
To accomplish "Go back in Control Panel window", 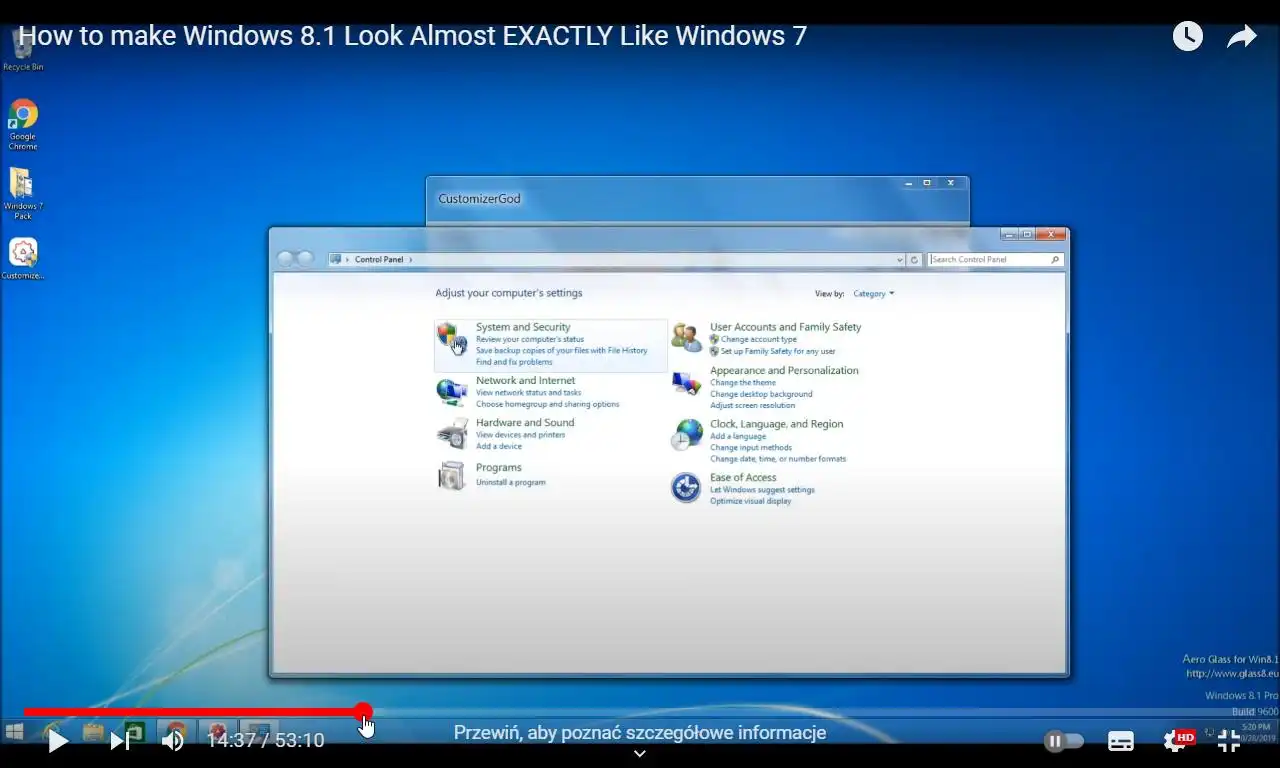I will [x=286, y=259].
